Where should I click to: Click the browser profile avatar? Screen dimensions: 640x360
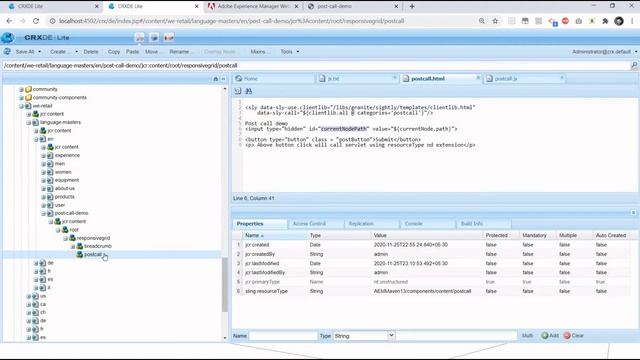coord(619,21)
